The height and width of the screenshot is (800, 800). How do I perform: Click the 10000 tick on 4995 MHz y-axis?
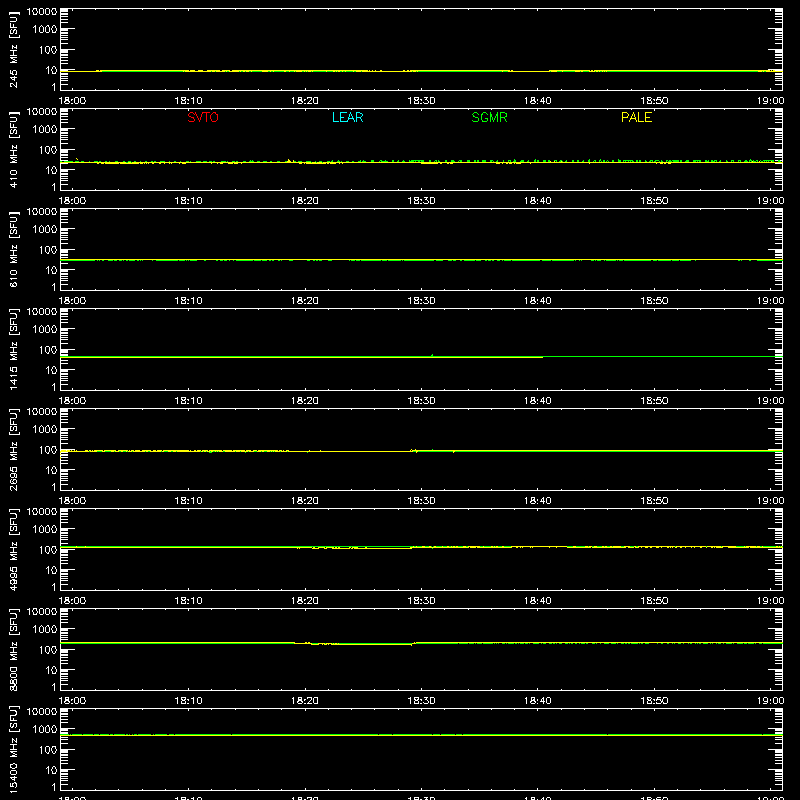[x=42, y=512]
